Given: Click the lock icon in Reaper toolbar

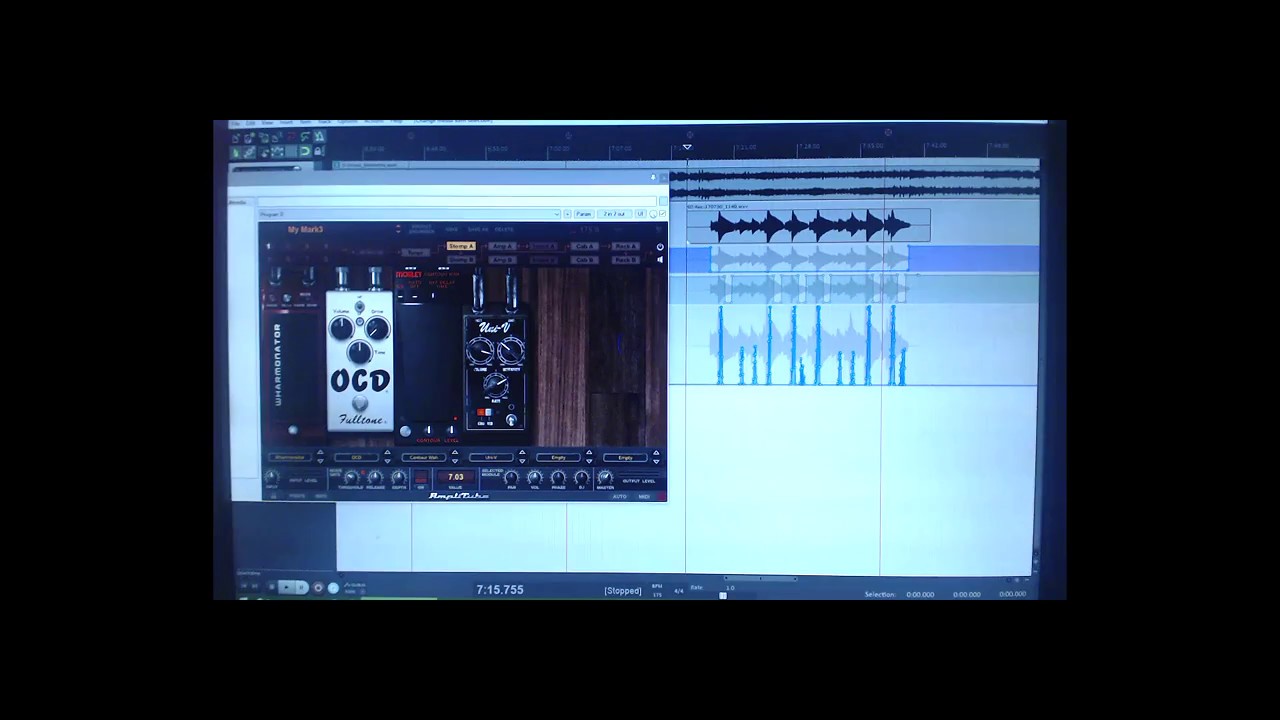Looking at the screenshot, I should point(319,151).
